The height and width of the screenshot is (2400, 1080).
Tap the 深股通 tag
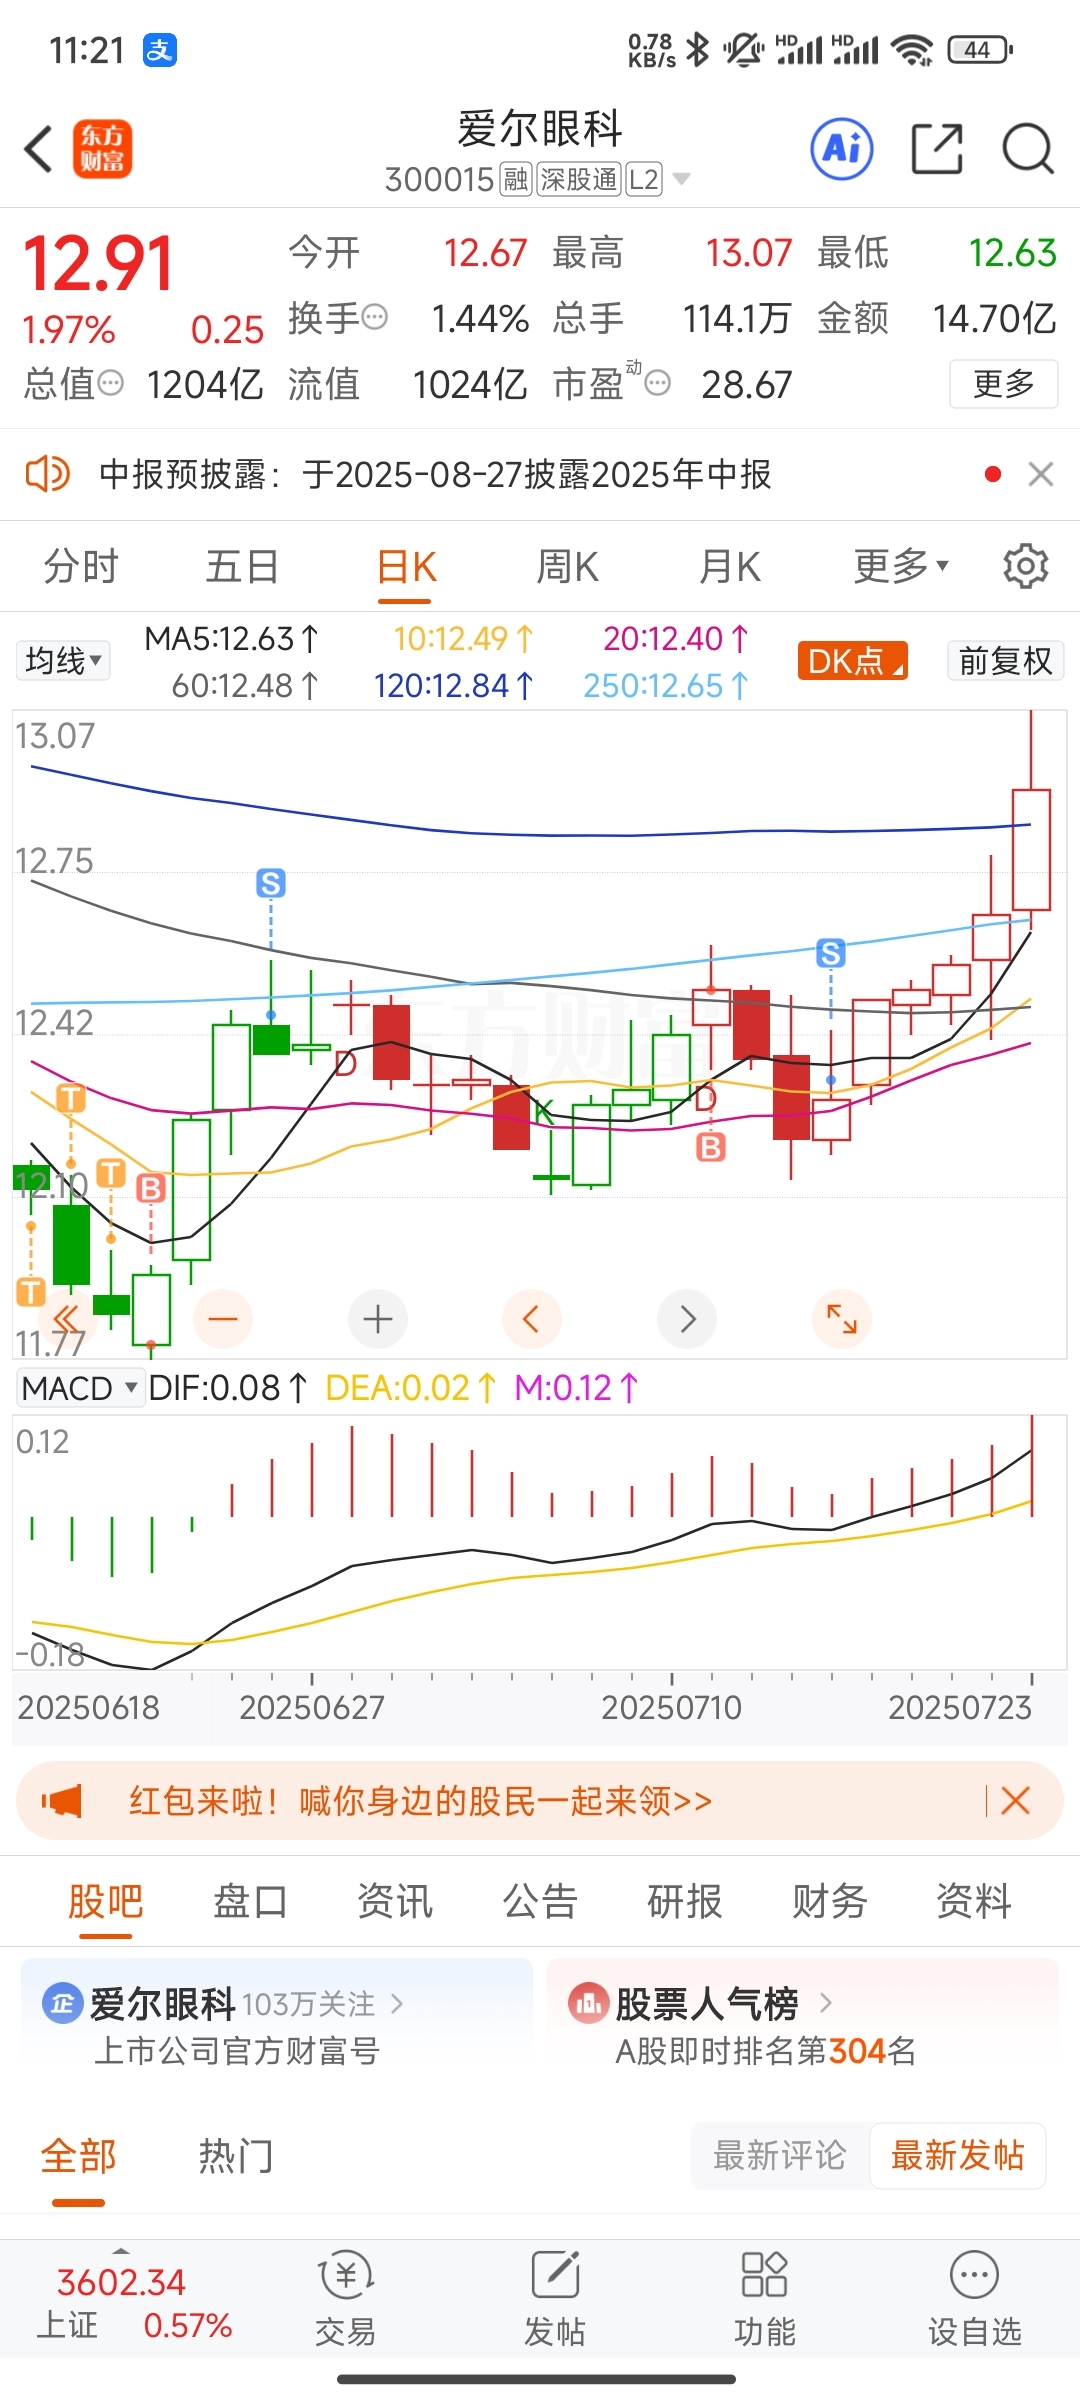click(579, 179)
